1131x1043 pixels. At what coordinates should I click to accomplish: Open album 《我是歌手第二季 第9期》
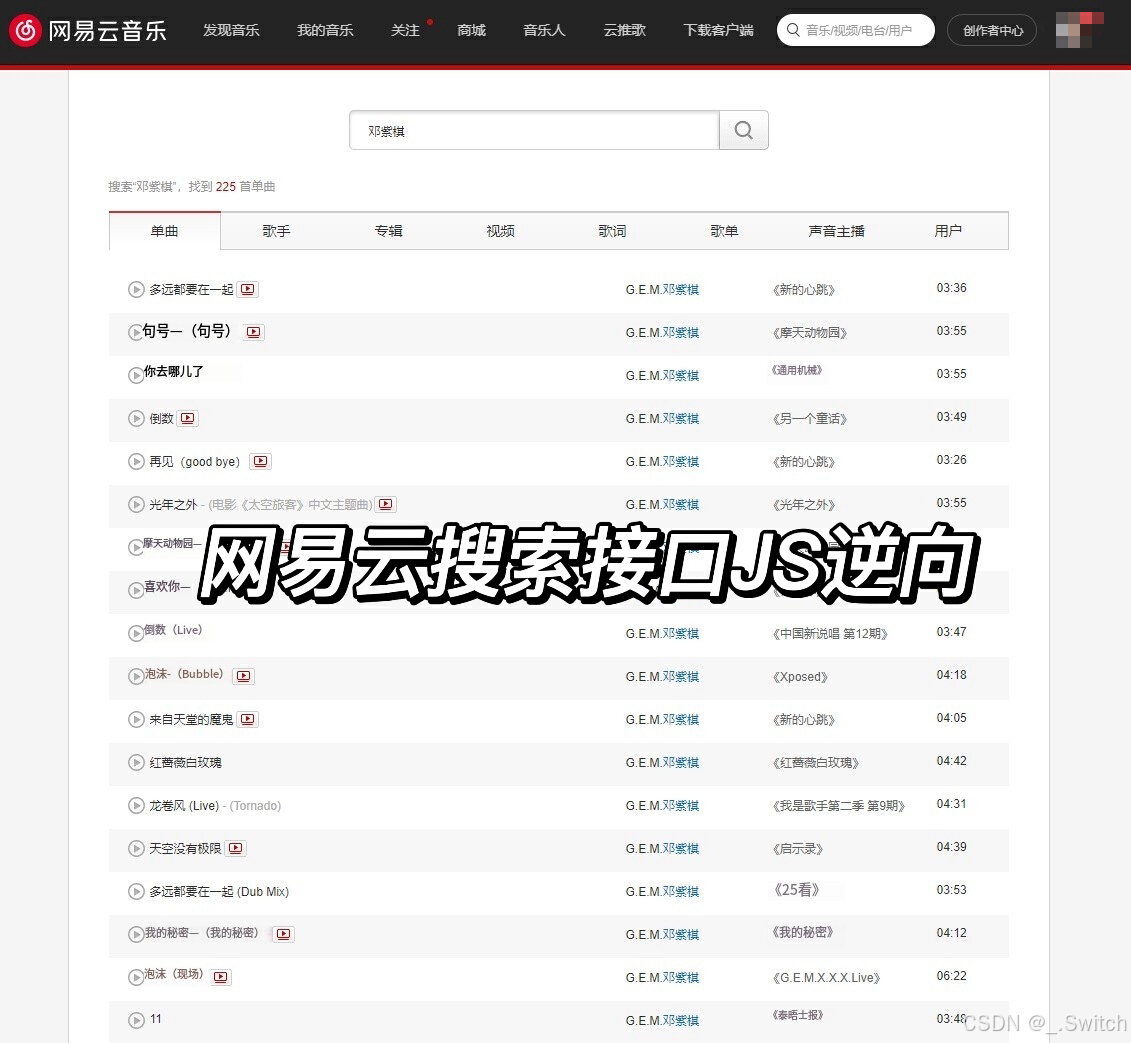point(838,806)
